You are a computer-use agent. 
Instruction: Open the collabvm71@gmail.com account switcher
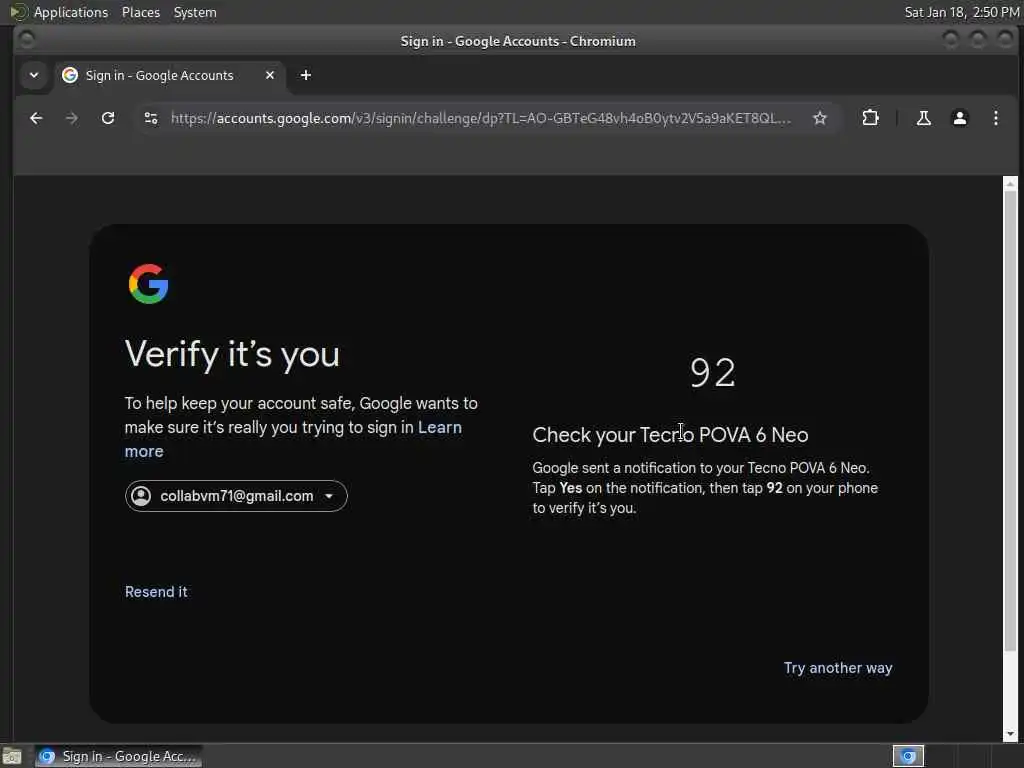pos(236,496)
